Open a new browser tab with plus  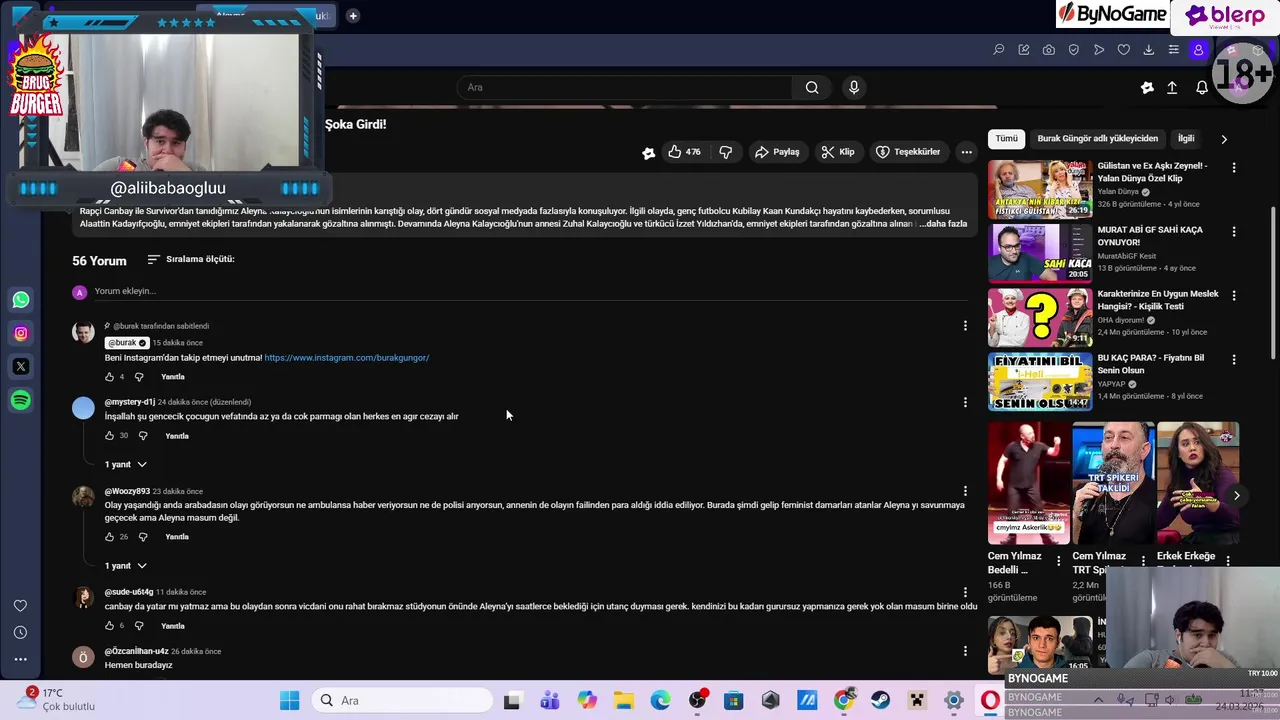(353, 16)
